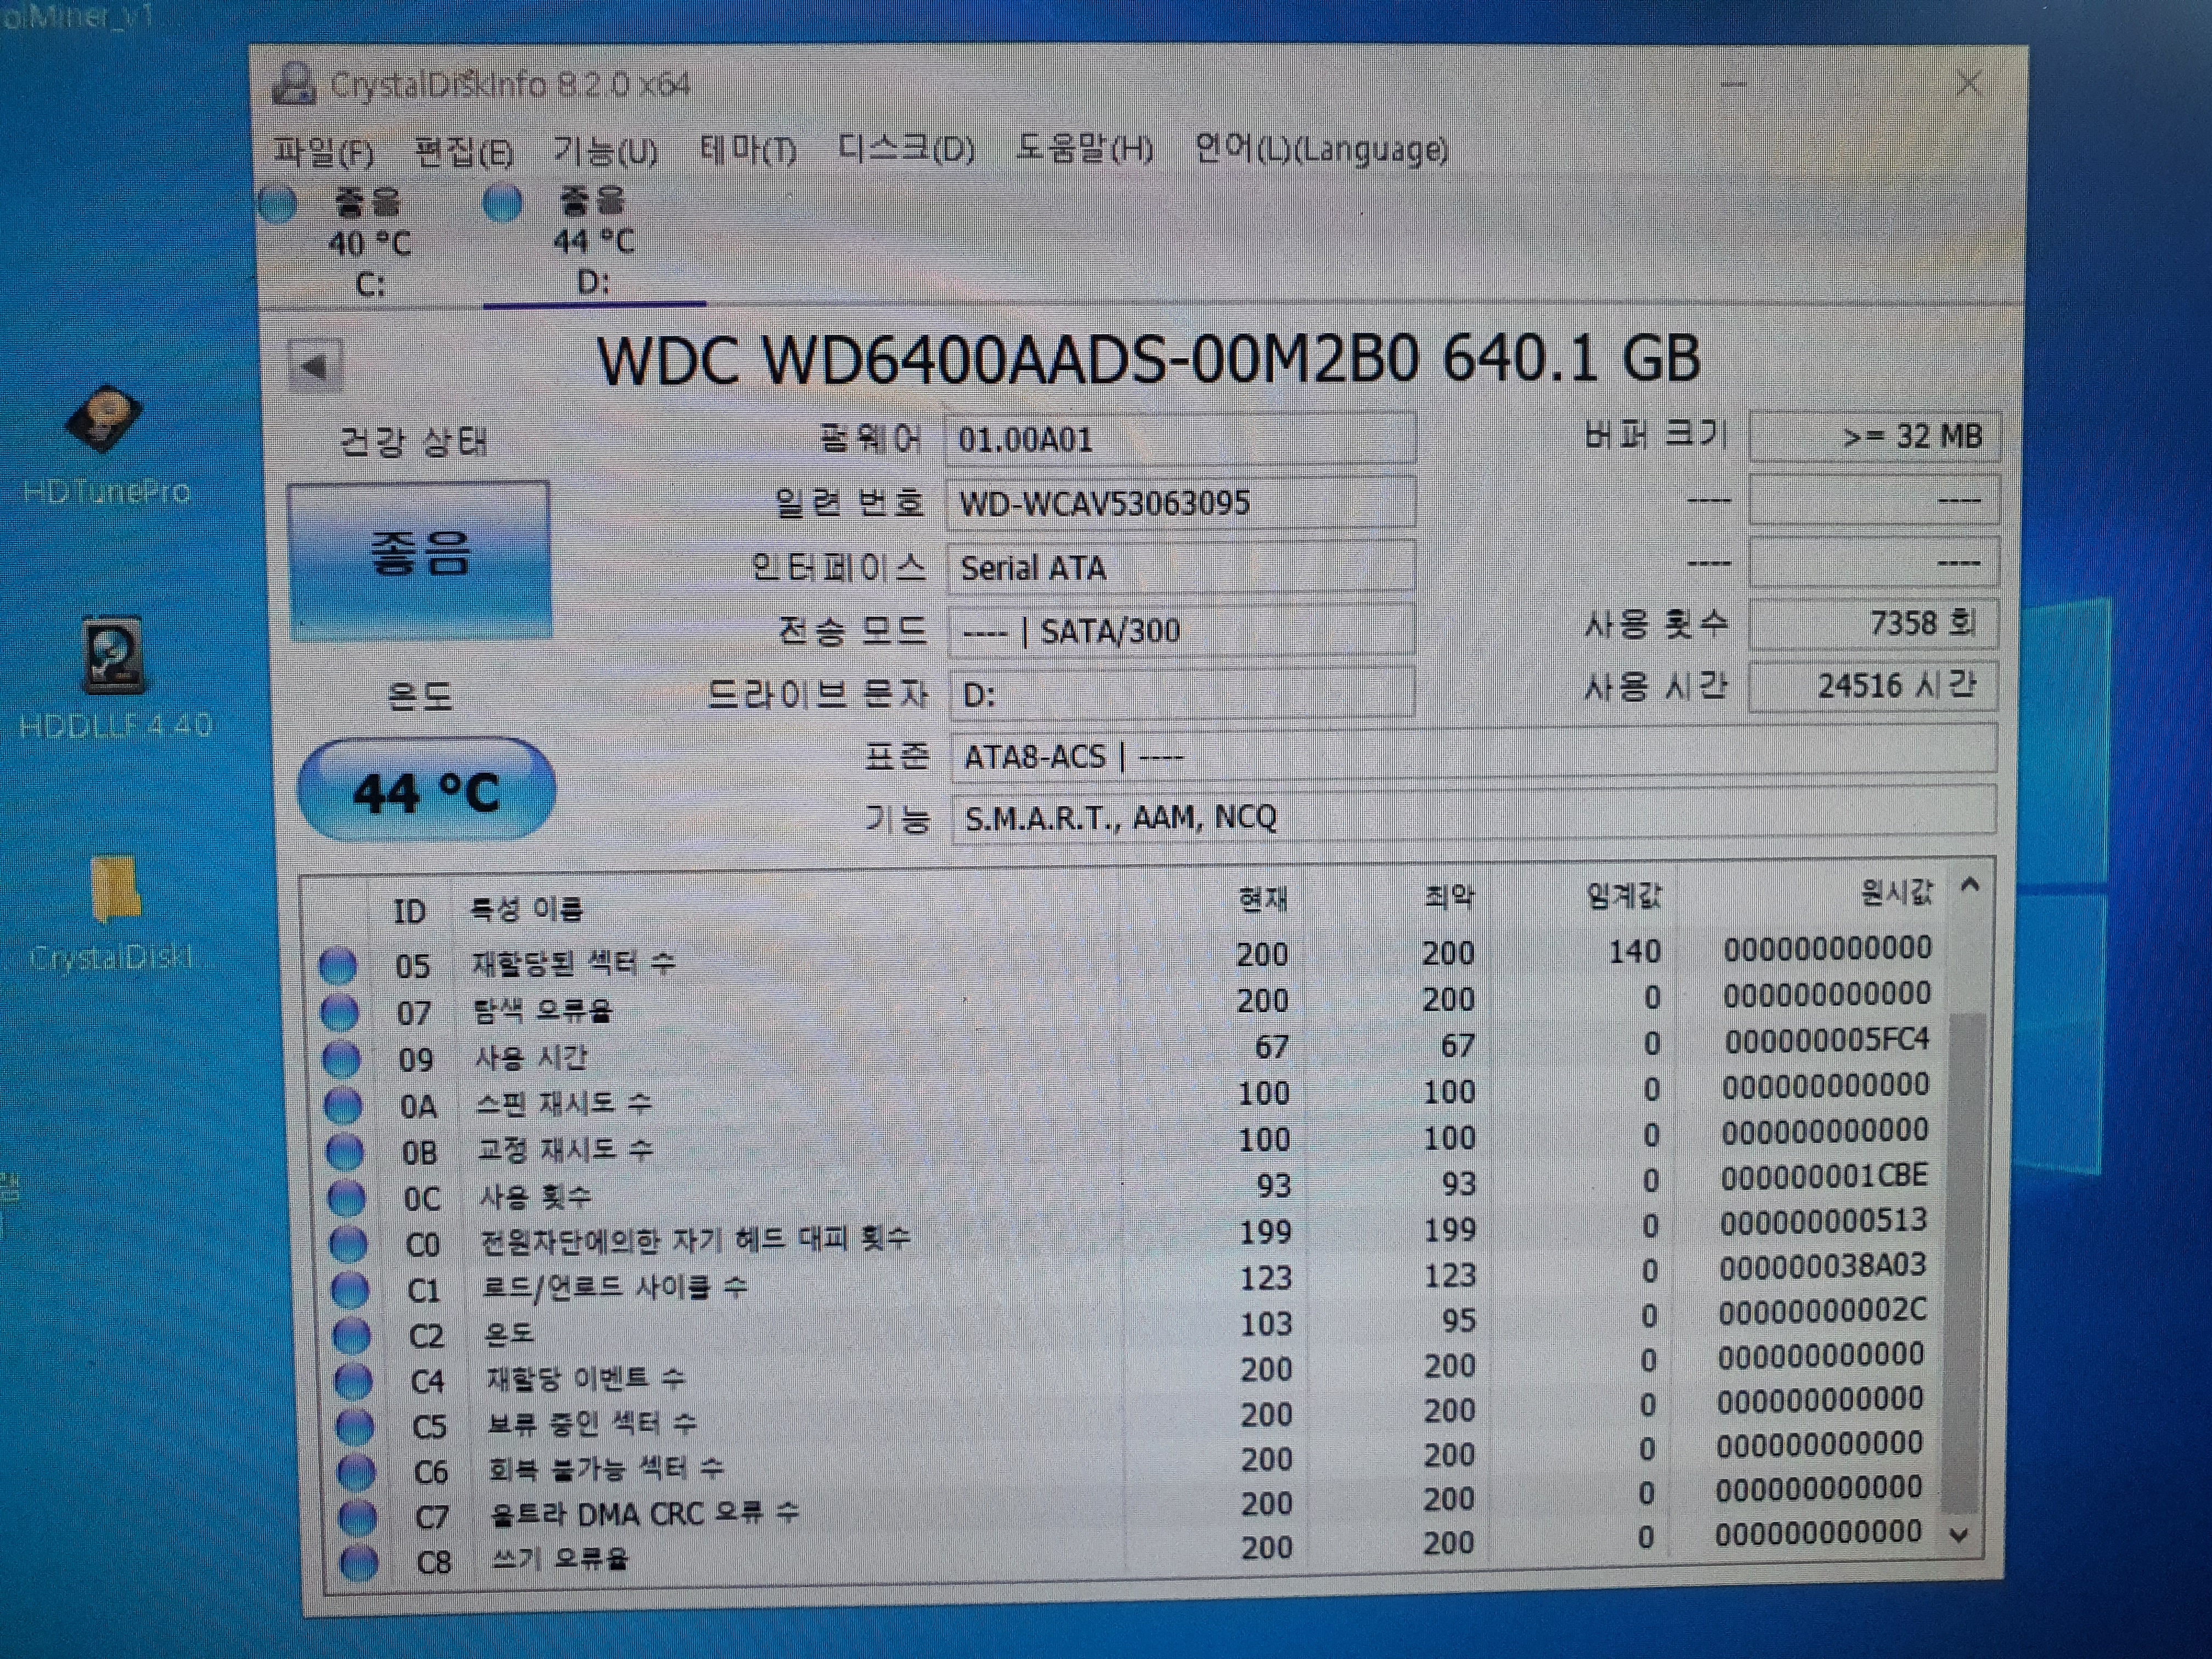Click the status orb for attribute C2
This screenshot has width=2212, height=1659.
click(352, 1335)
